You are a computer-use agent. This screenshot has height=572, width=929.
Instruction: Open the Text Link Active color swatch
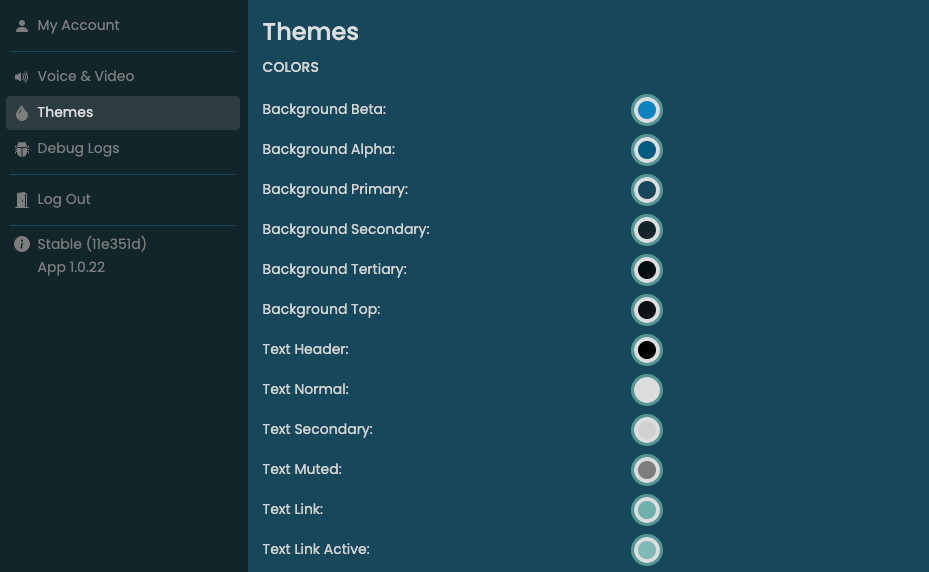pyautogui.click(x=647, y=550)
